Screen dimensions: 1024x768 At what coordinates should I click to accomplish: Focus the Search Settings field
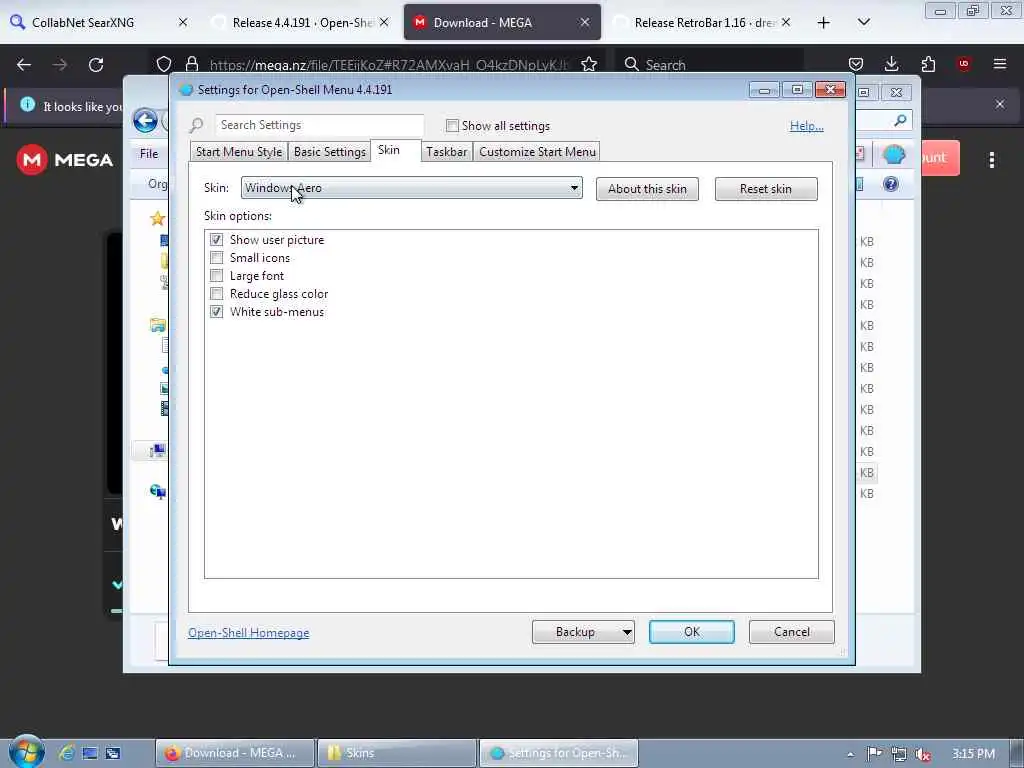319,125
